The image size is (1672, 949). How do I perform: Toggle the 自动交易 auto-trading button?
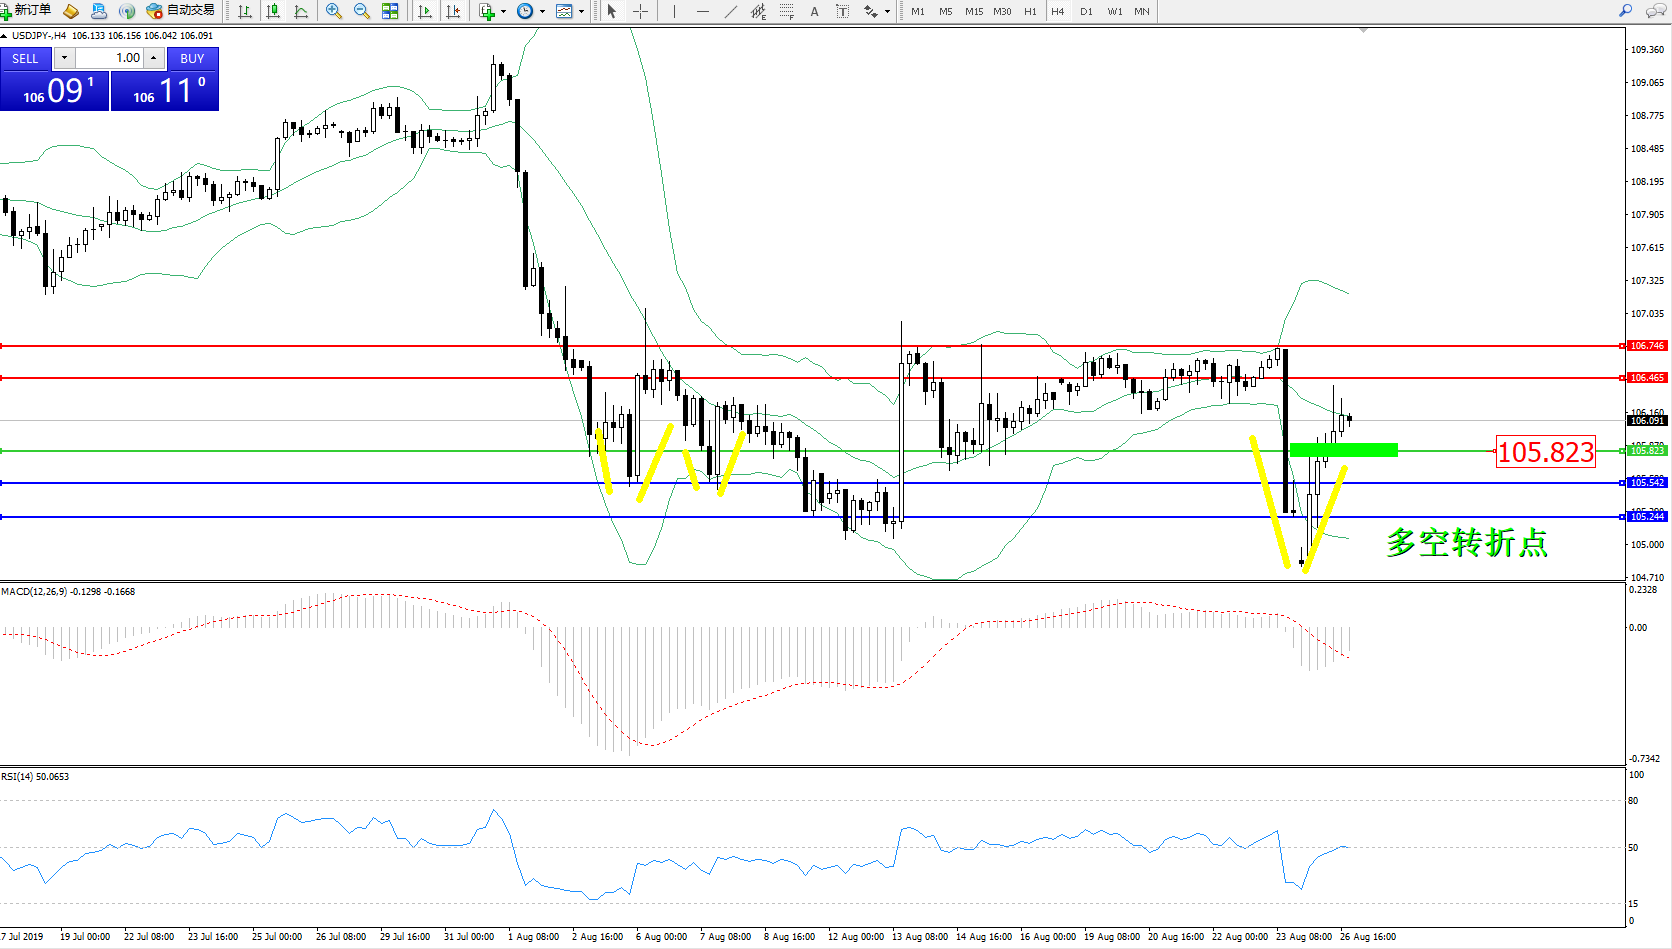181,11
